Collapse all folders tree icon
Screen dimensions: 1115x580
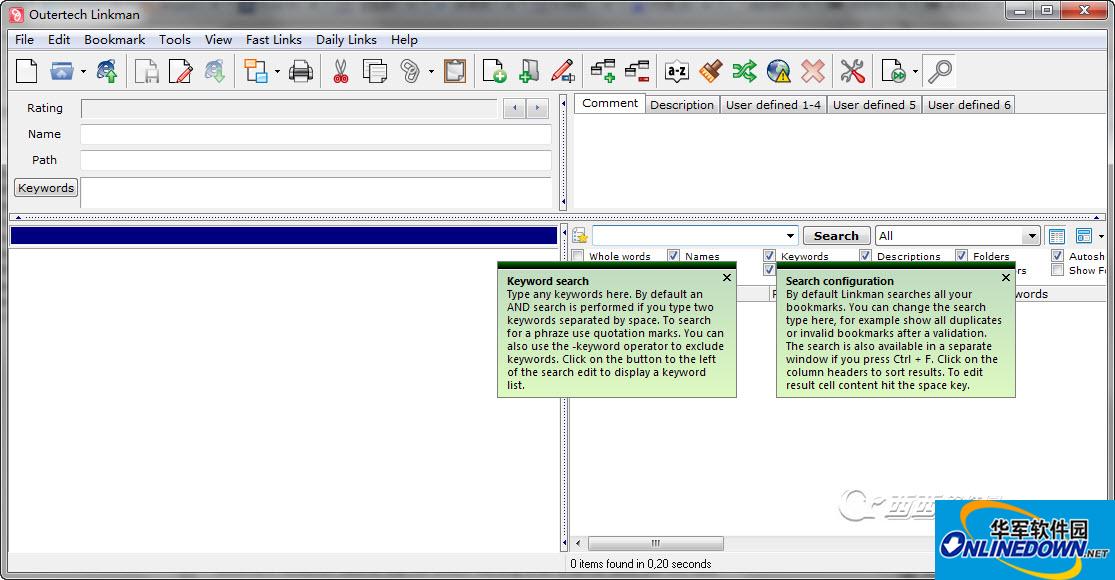[x=637, y=71]
